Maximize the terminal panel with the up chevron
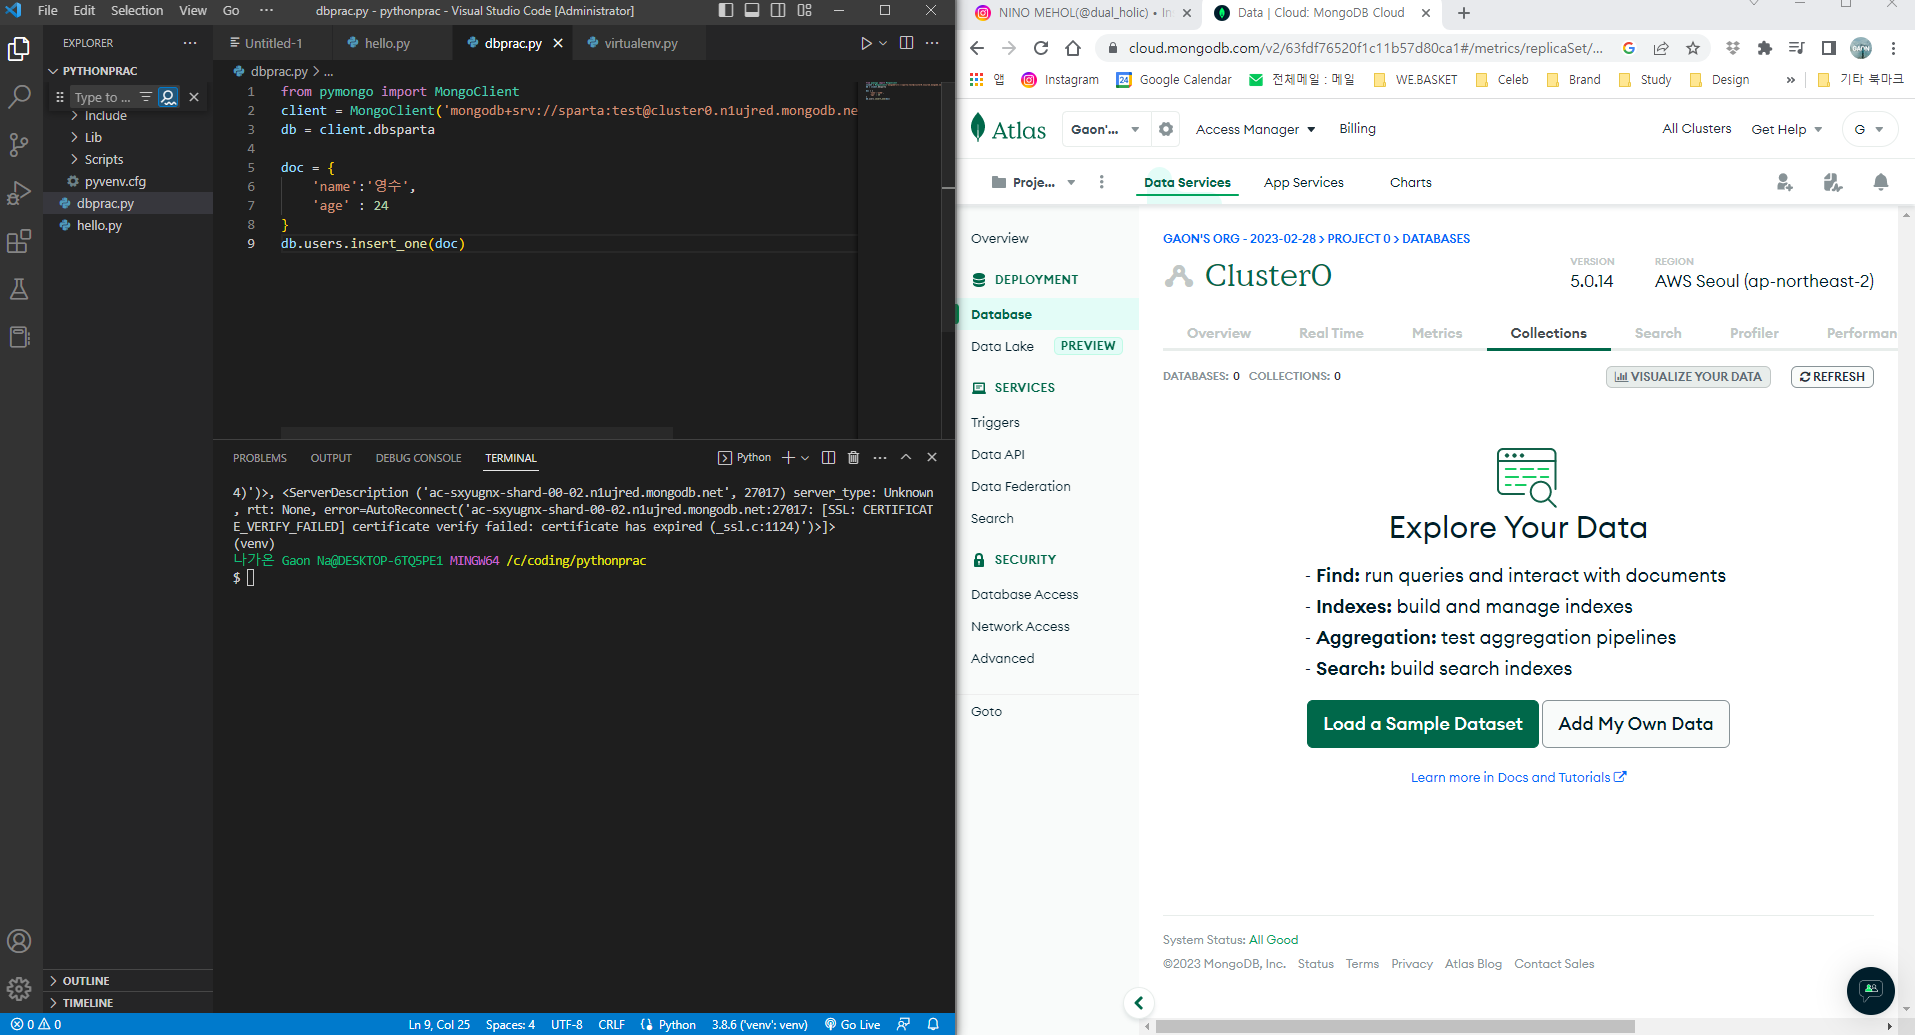Viewport: 1915px width, 1035px height. [x=906, y=457]
